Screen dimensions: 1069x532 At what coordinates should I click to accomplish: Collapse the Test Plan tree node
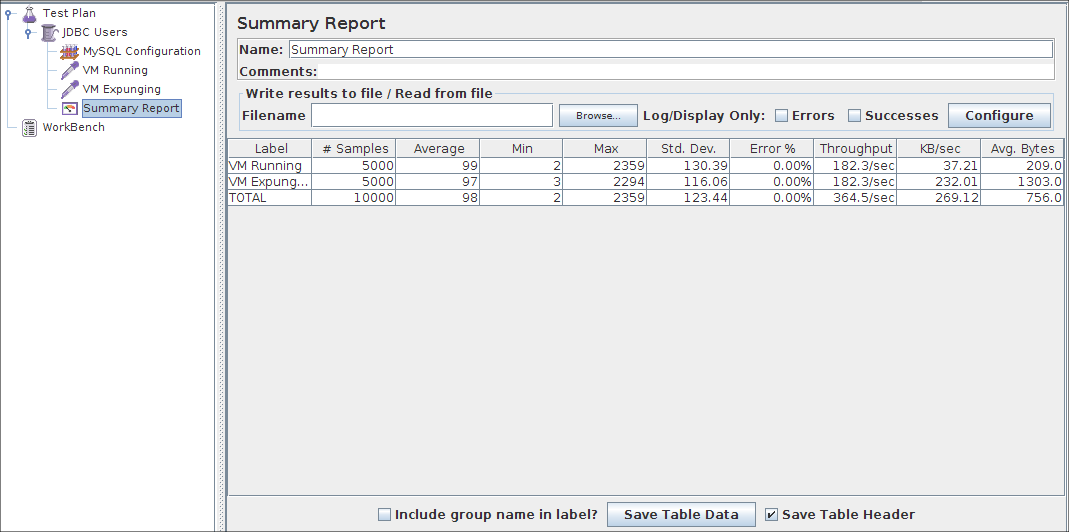(8, 14)
